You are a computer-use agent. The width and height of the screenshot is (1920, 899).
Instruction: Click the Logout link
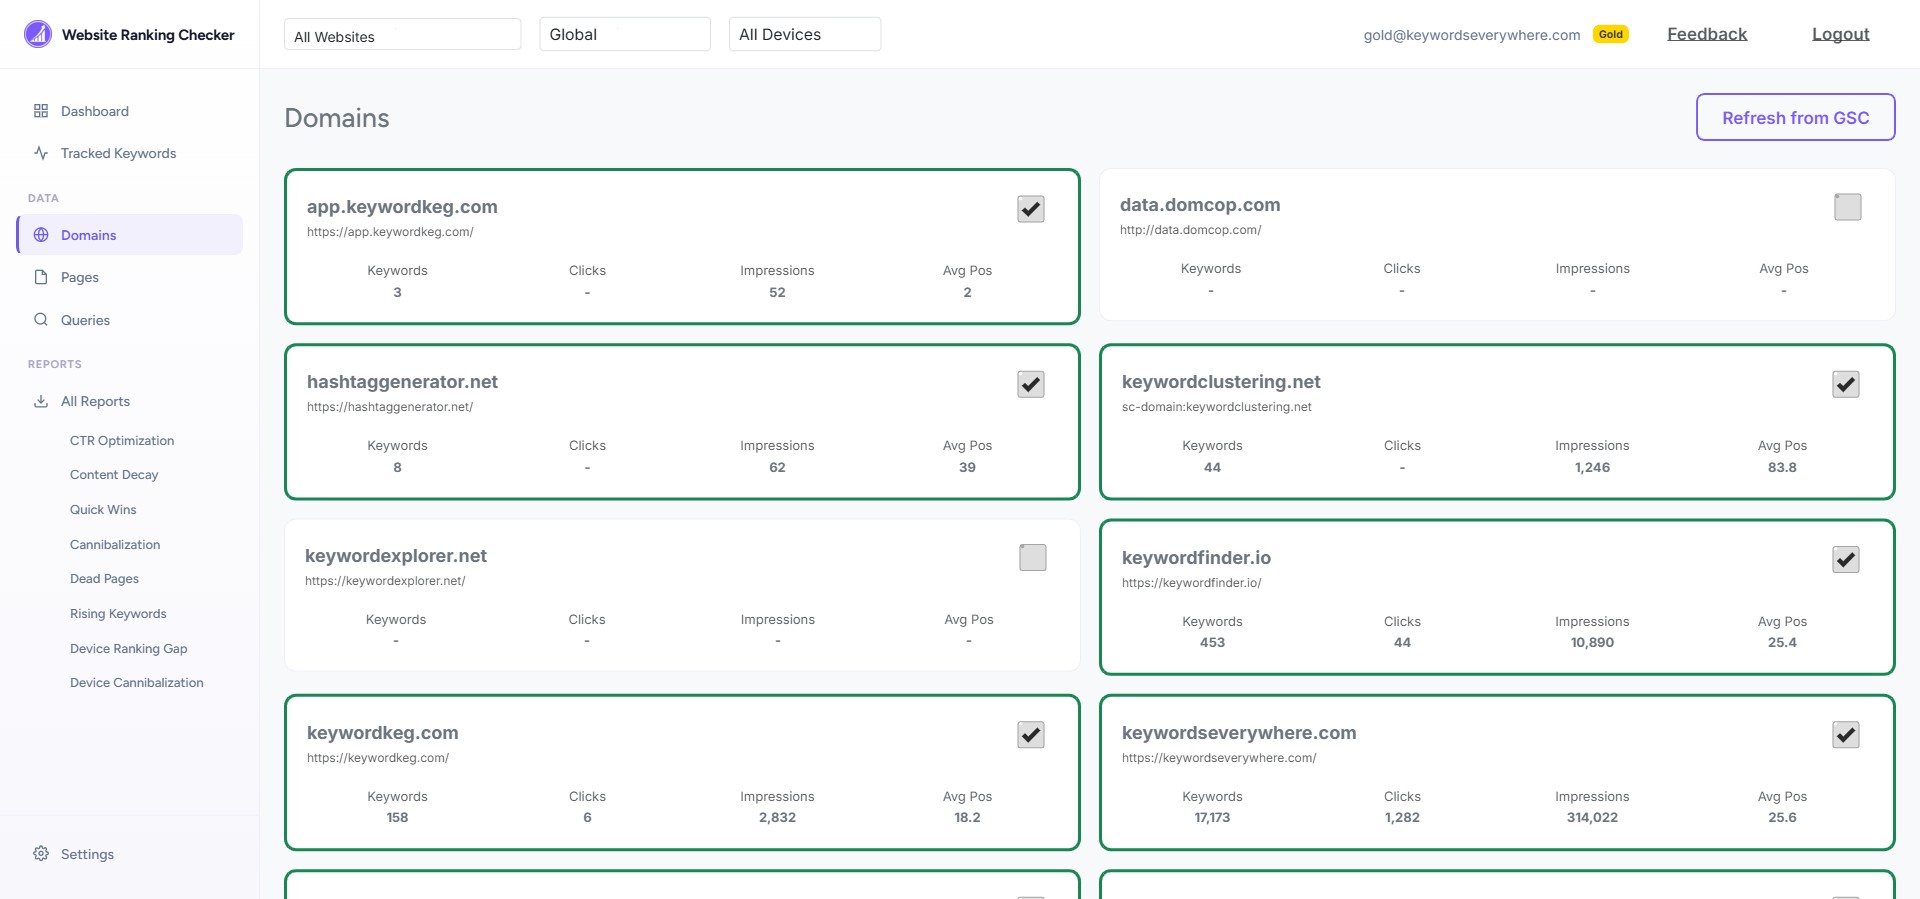click(1840, 34)
